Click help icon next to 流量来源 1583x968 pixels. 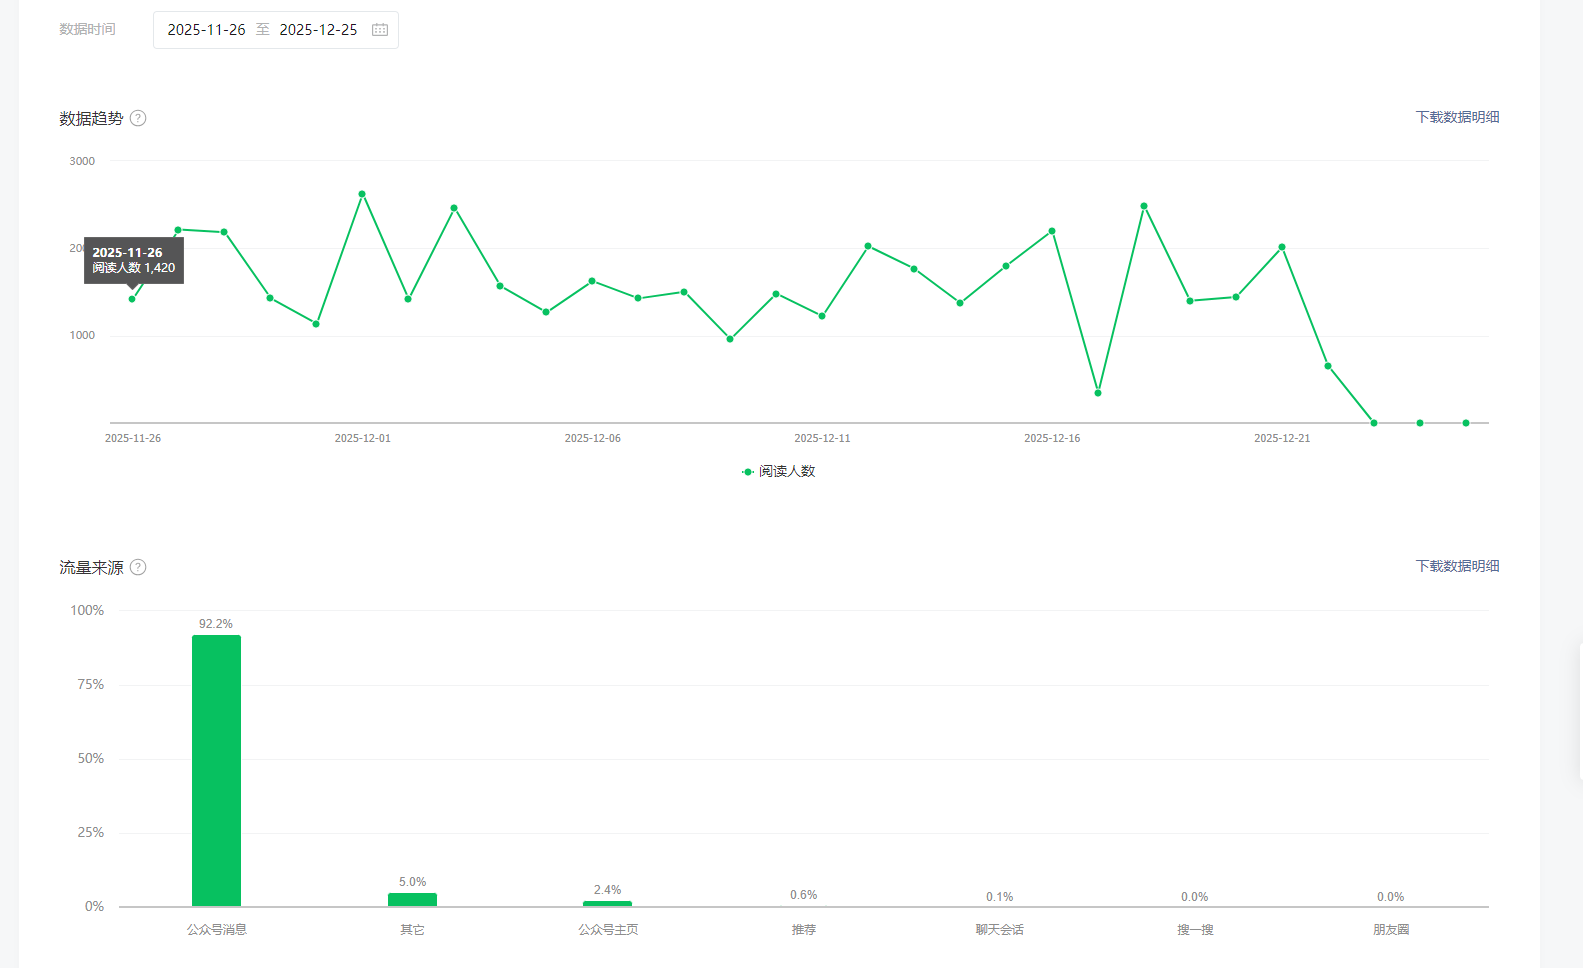[x=138, y=567]
